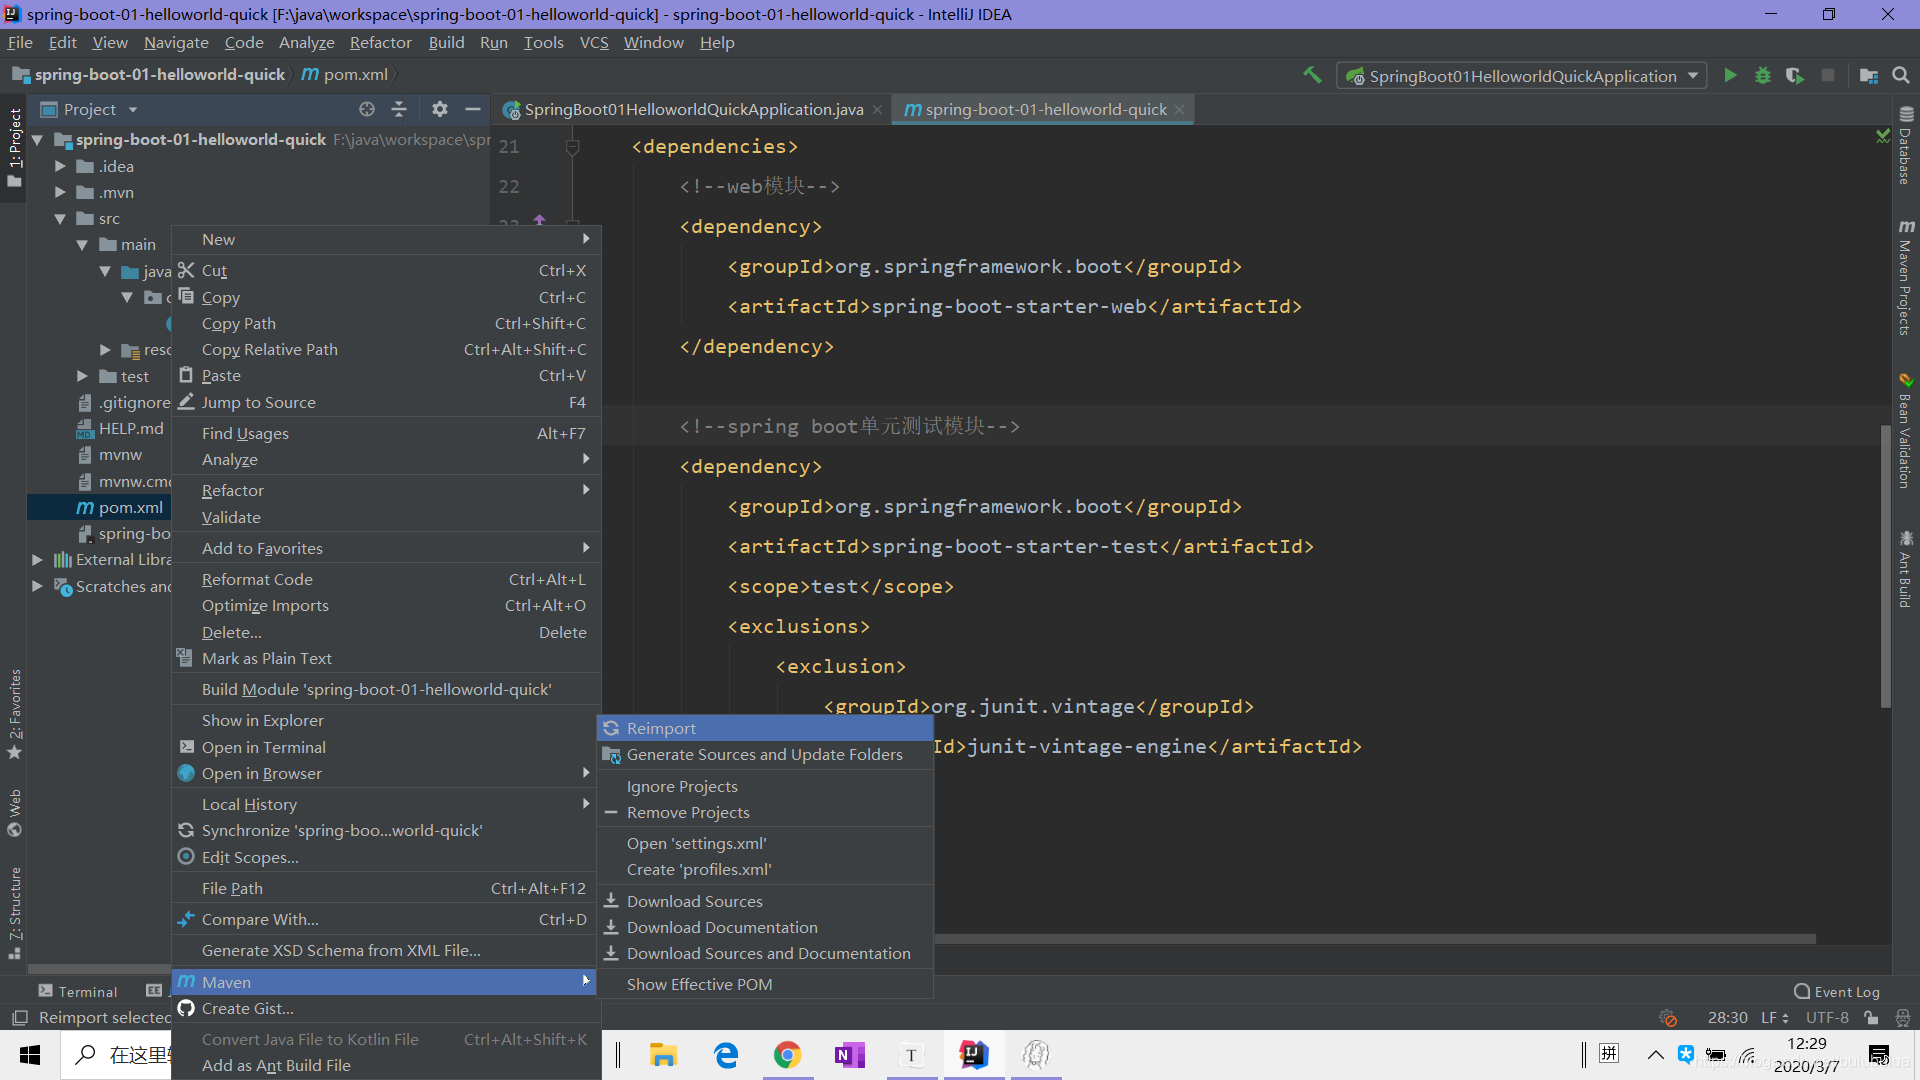
Task: Select Reimport in Maven submenu
Action: click(765, 728)
